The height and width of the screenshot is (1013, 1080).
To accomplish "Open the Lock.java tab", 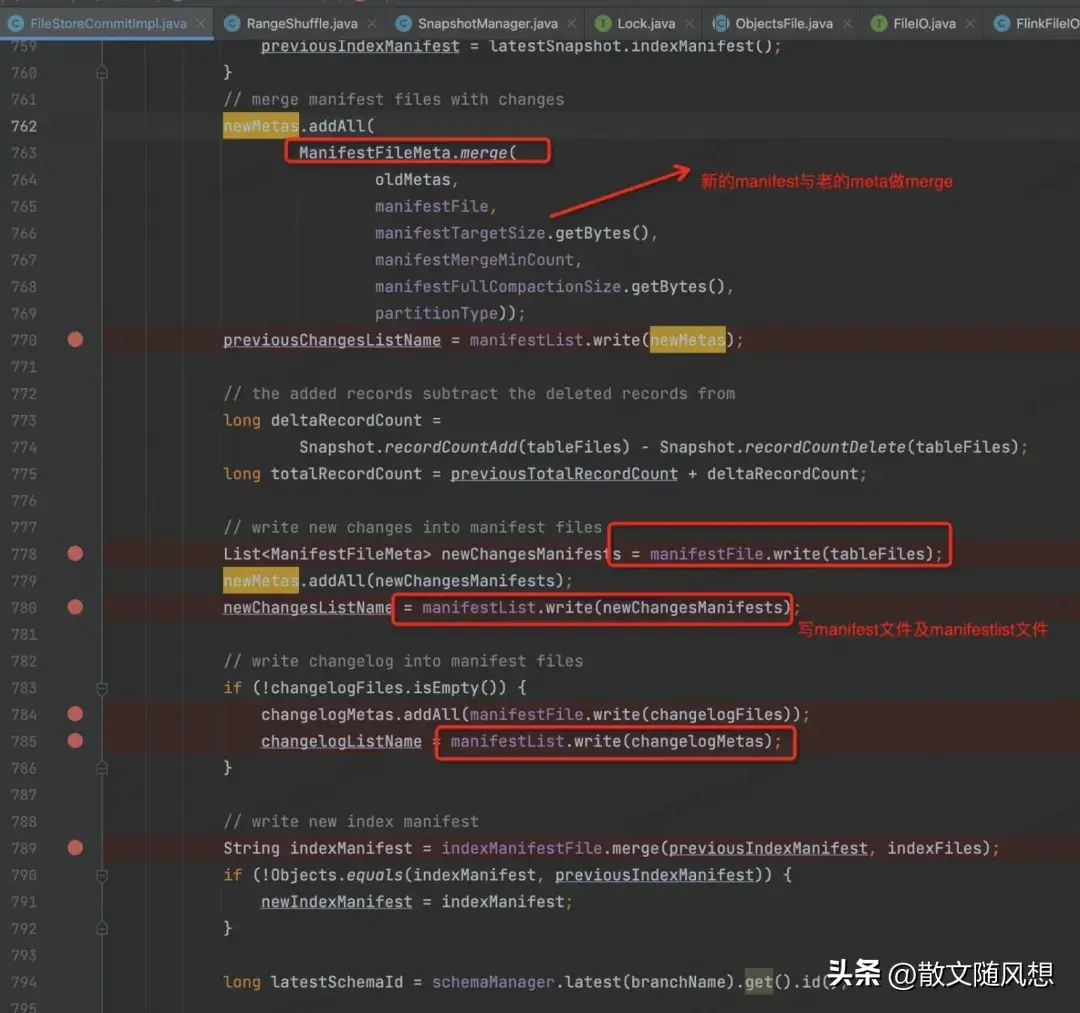I will (x=646, y=23).
